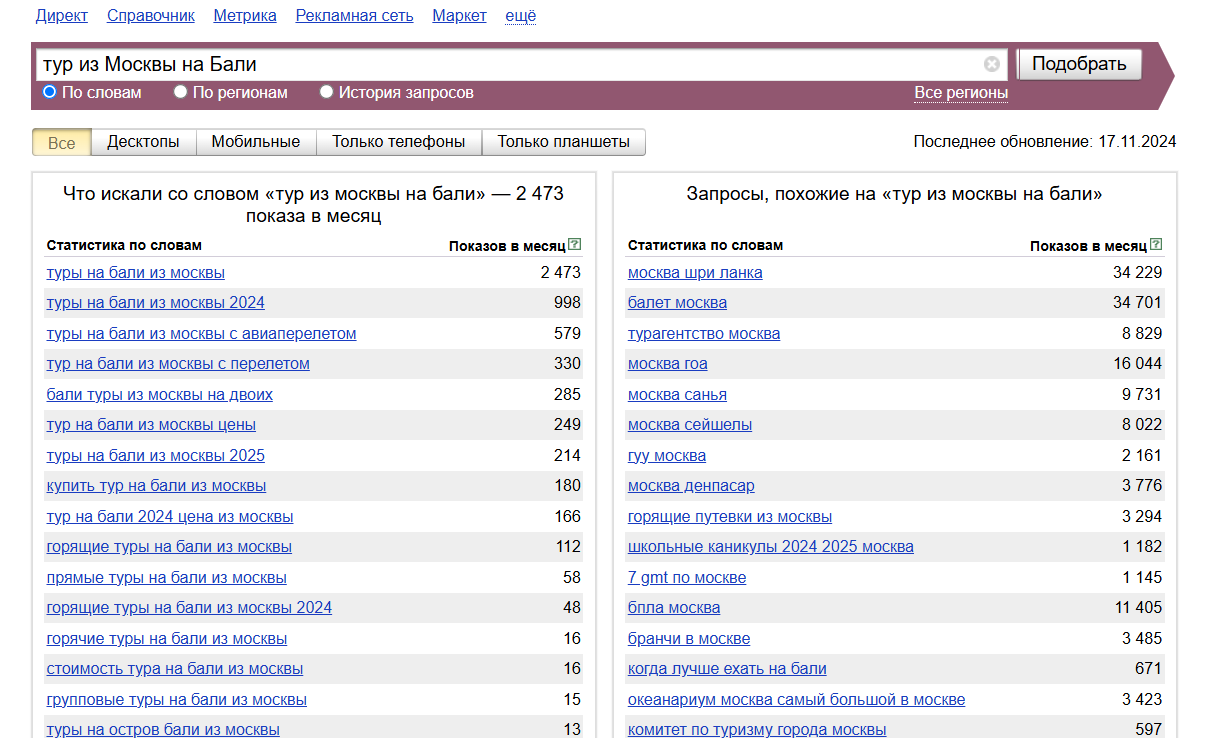Open 'океанариум москва самый большой в москве'

797,700
